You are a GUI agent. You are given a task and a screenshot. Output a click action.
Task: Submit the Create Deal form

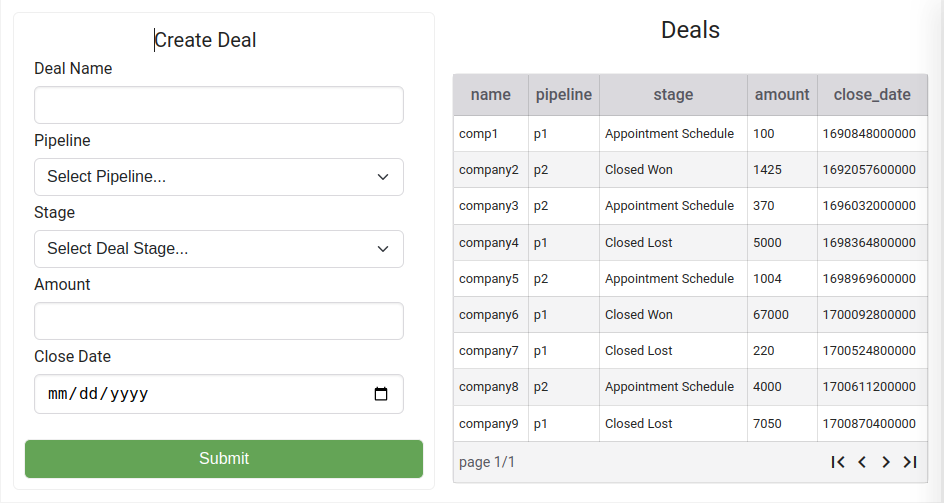tap(224, 458)
